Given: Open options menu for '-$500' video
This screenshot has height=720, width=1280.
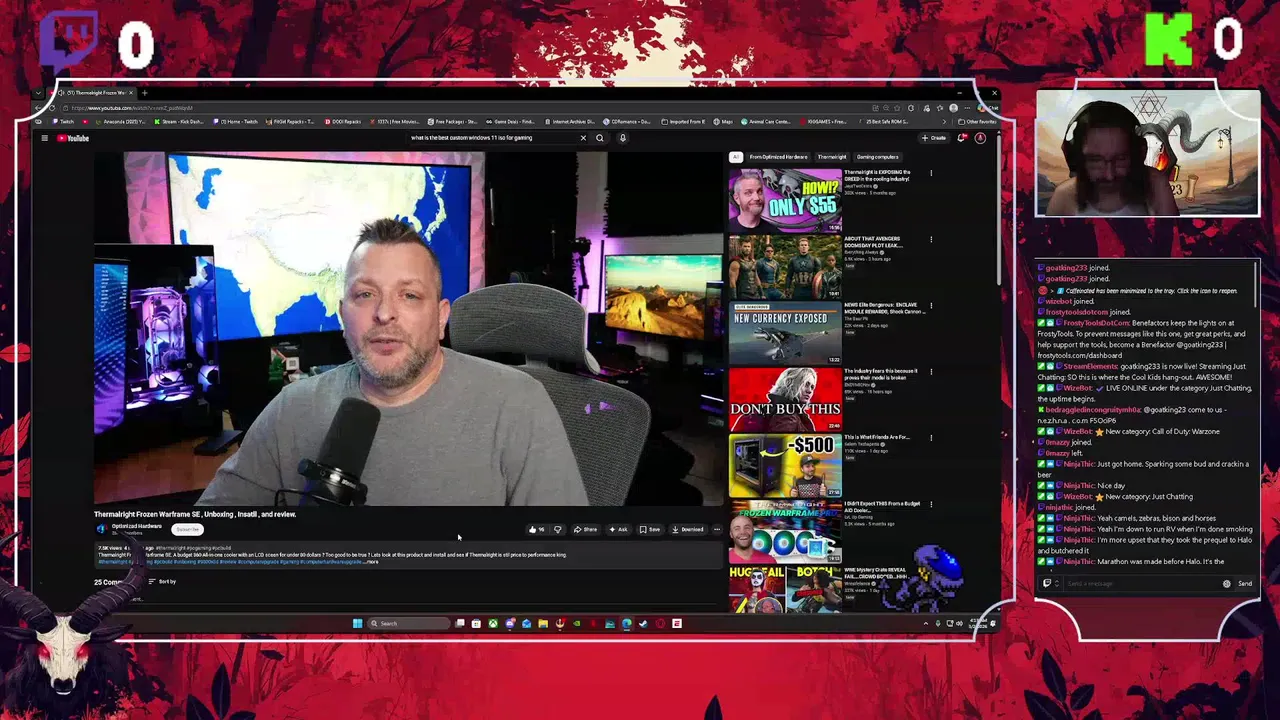Looking at the screenshot, I should (931, 437).
